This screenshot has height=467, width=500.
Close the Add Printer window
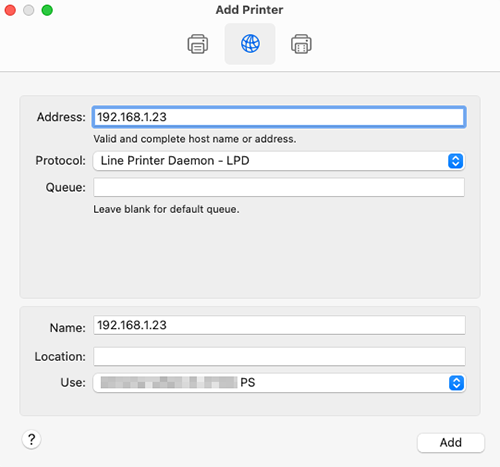pos(10,10)
